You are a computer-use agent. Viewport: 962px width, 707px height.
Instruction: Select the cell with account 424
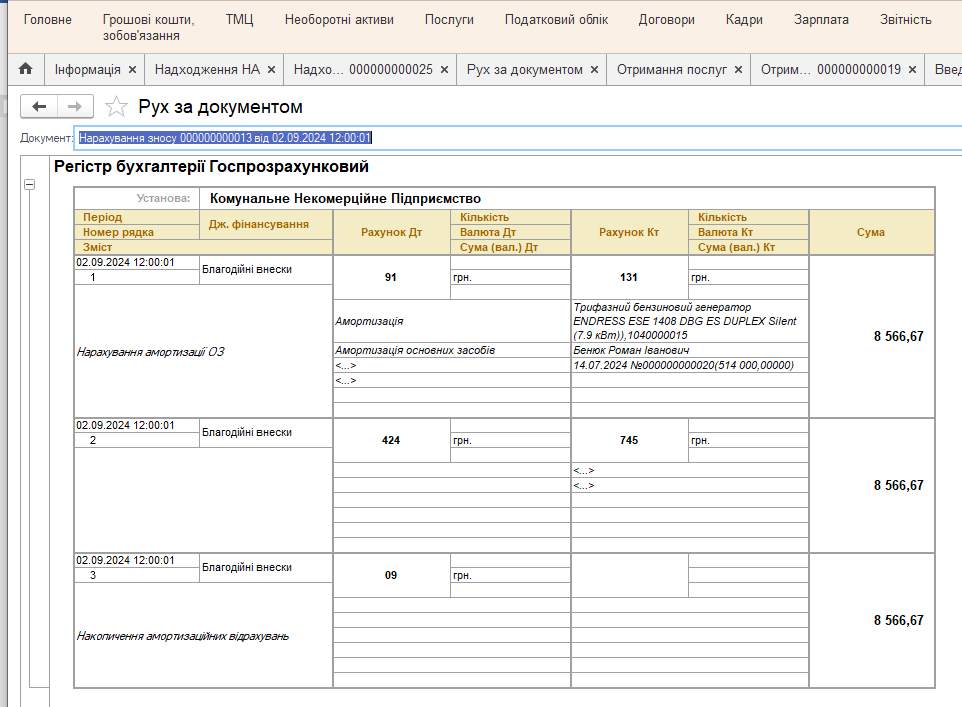[x=391, y=441]
